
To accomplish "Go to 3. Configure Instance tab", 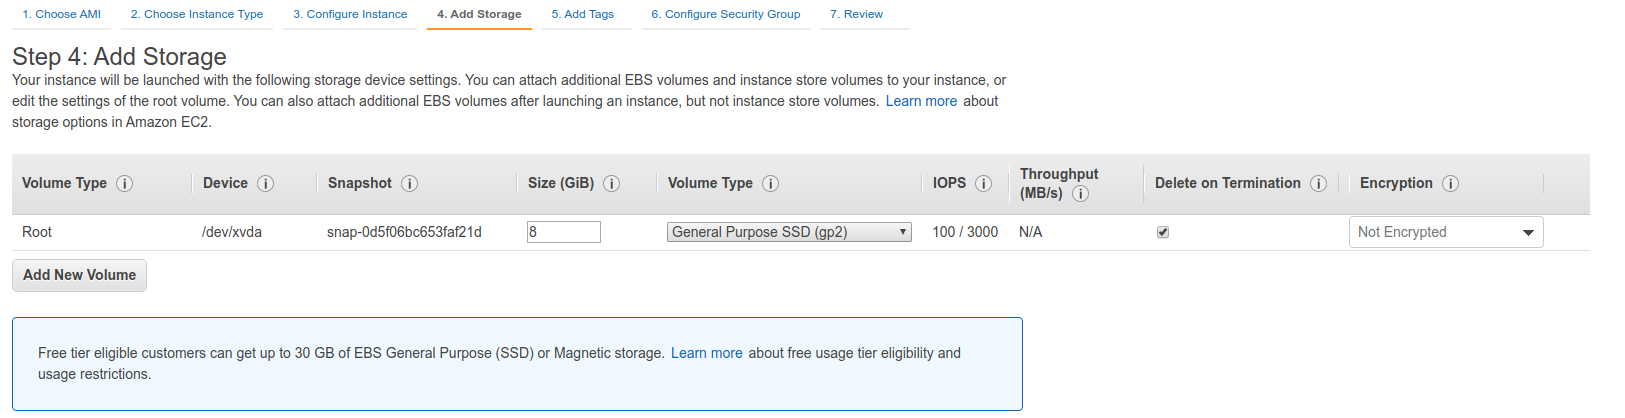I will [x=350, y=14].
